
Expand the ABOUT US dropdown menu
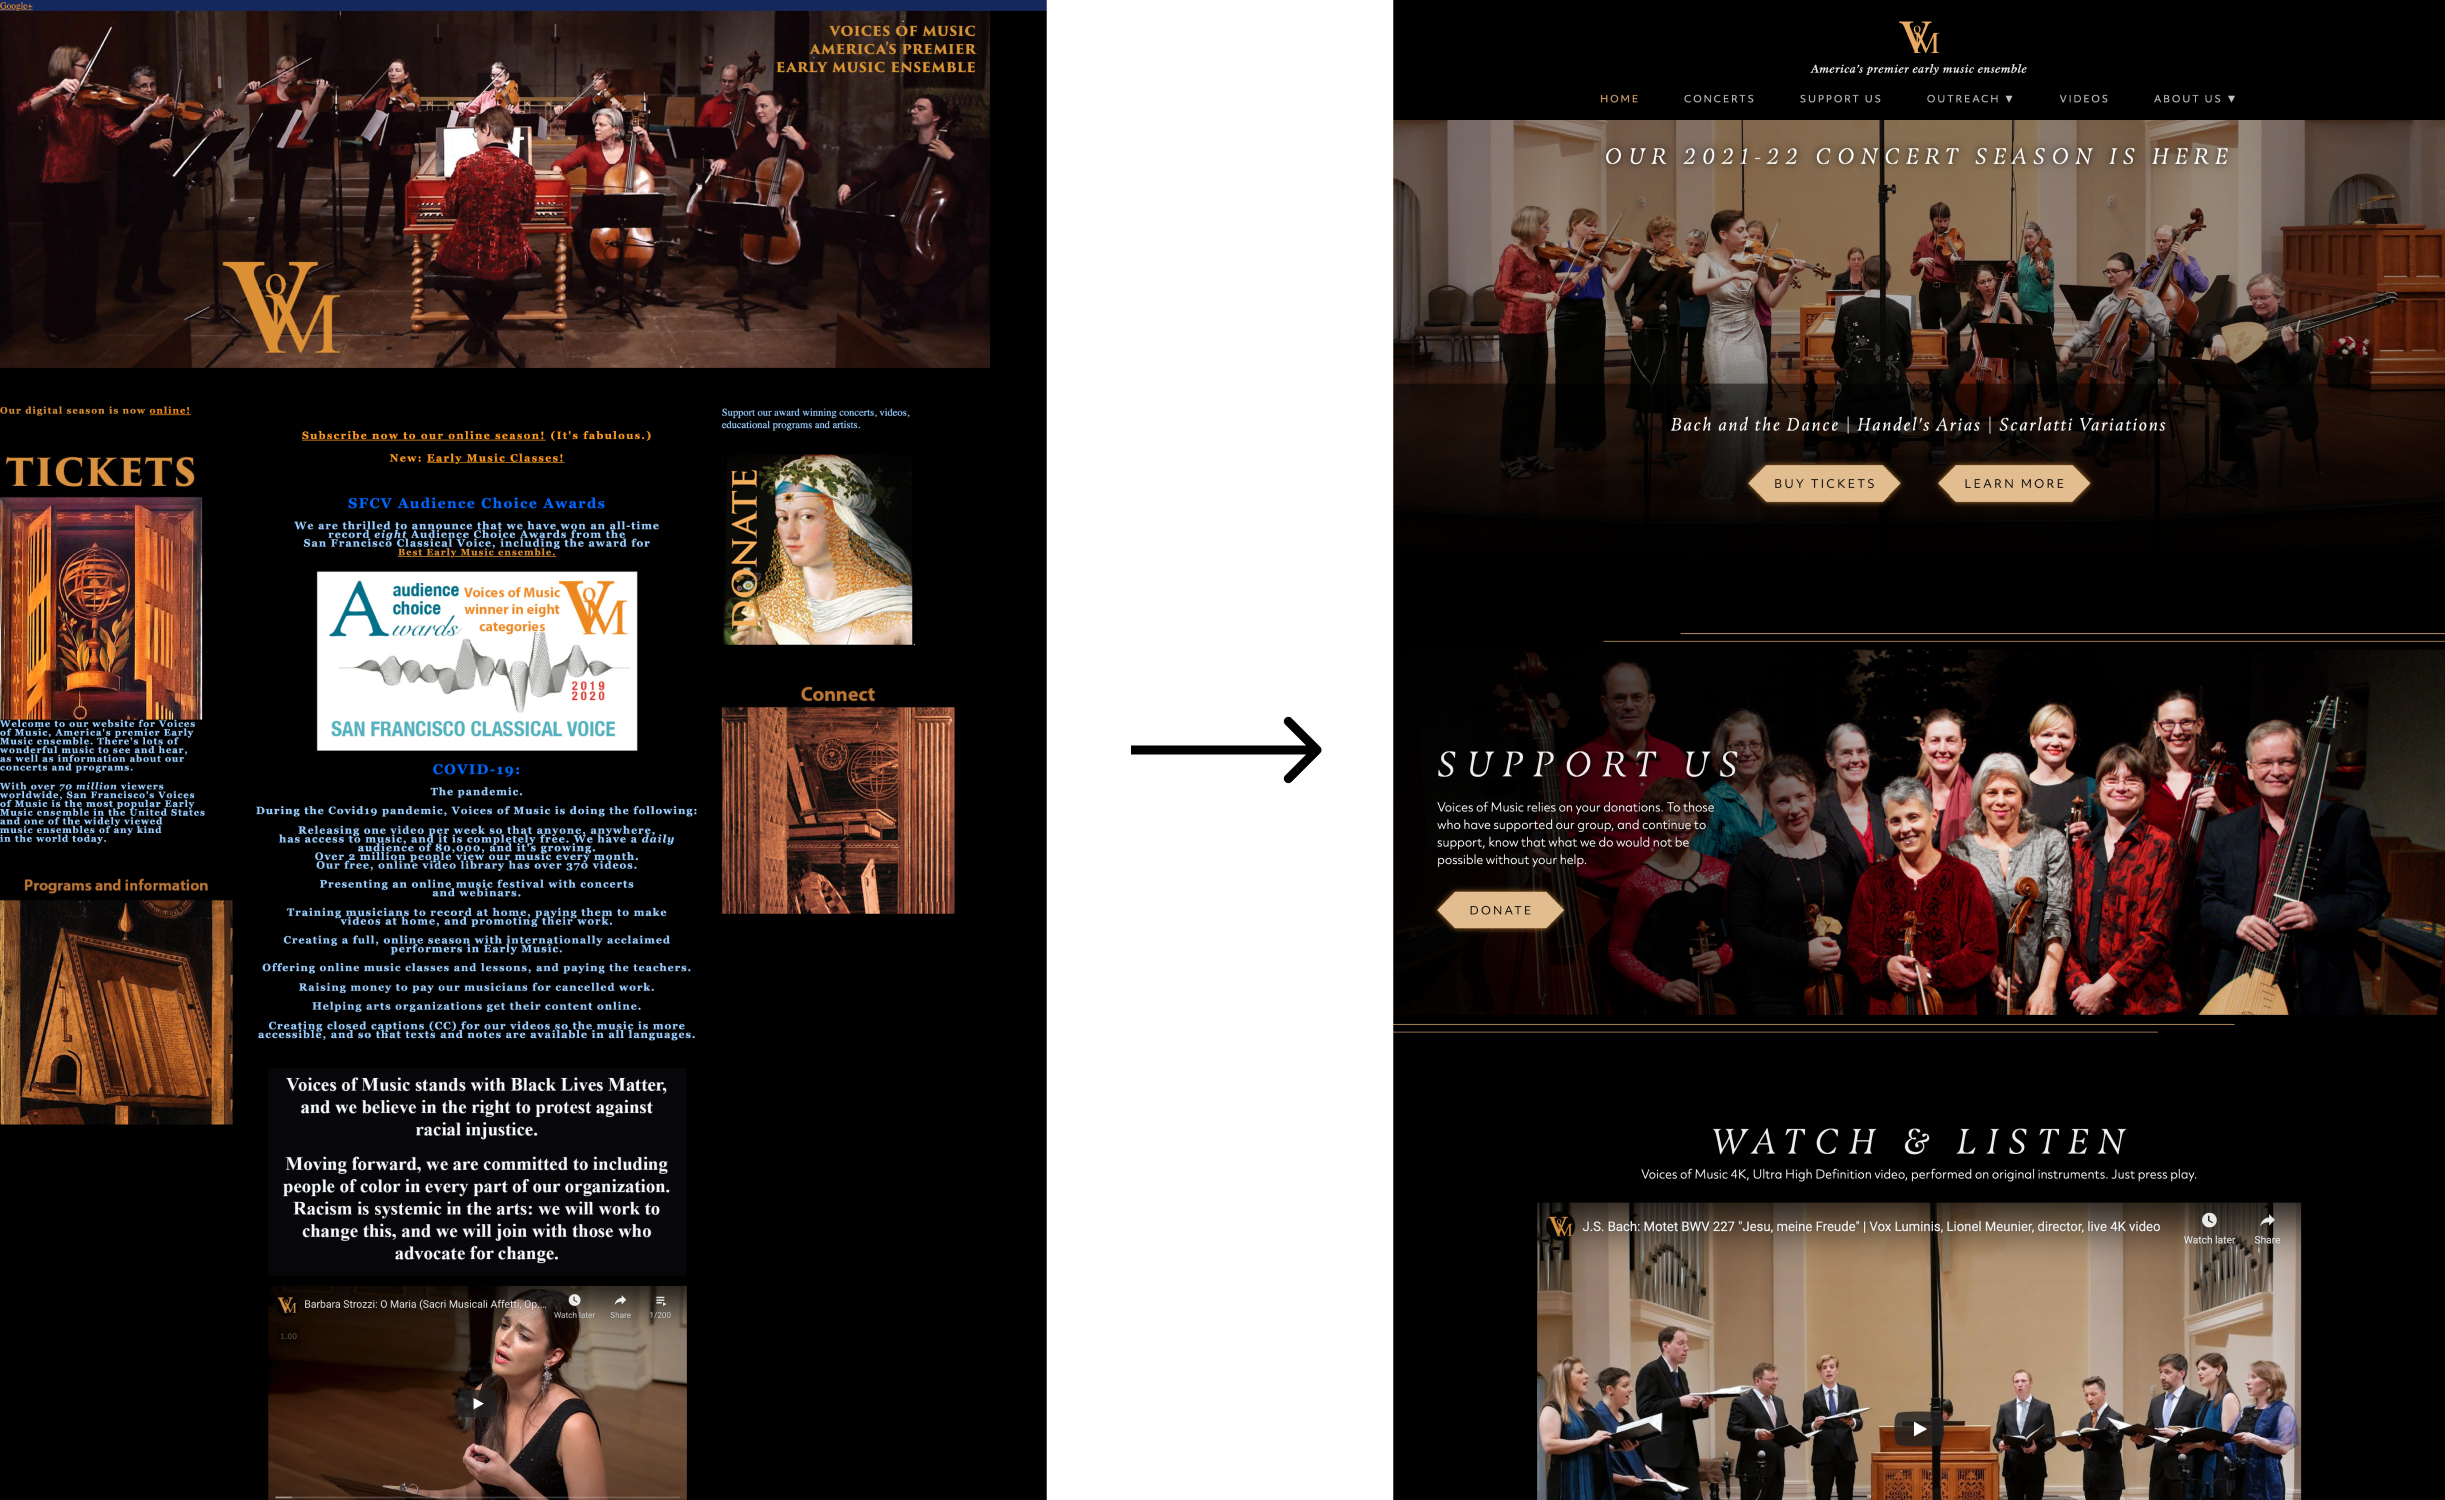[x=2202, y=98]
